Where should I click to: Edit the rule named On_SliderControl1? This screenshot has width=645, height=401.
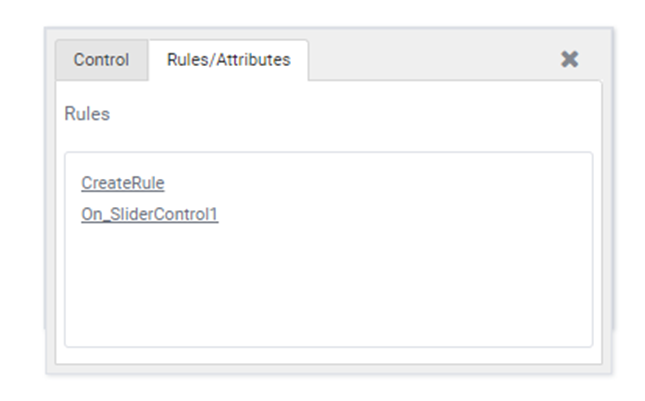pyautogui.click(x=150, y=214)
